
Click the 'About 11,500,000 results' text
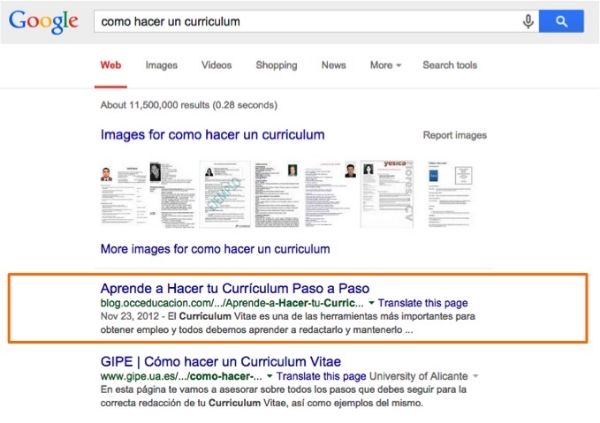[189, 105]
